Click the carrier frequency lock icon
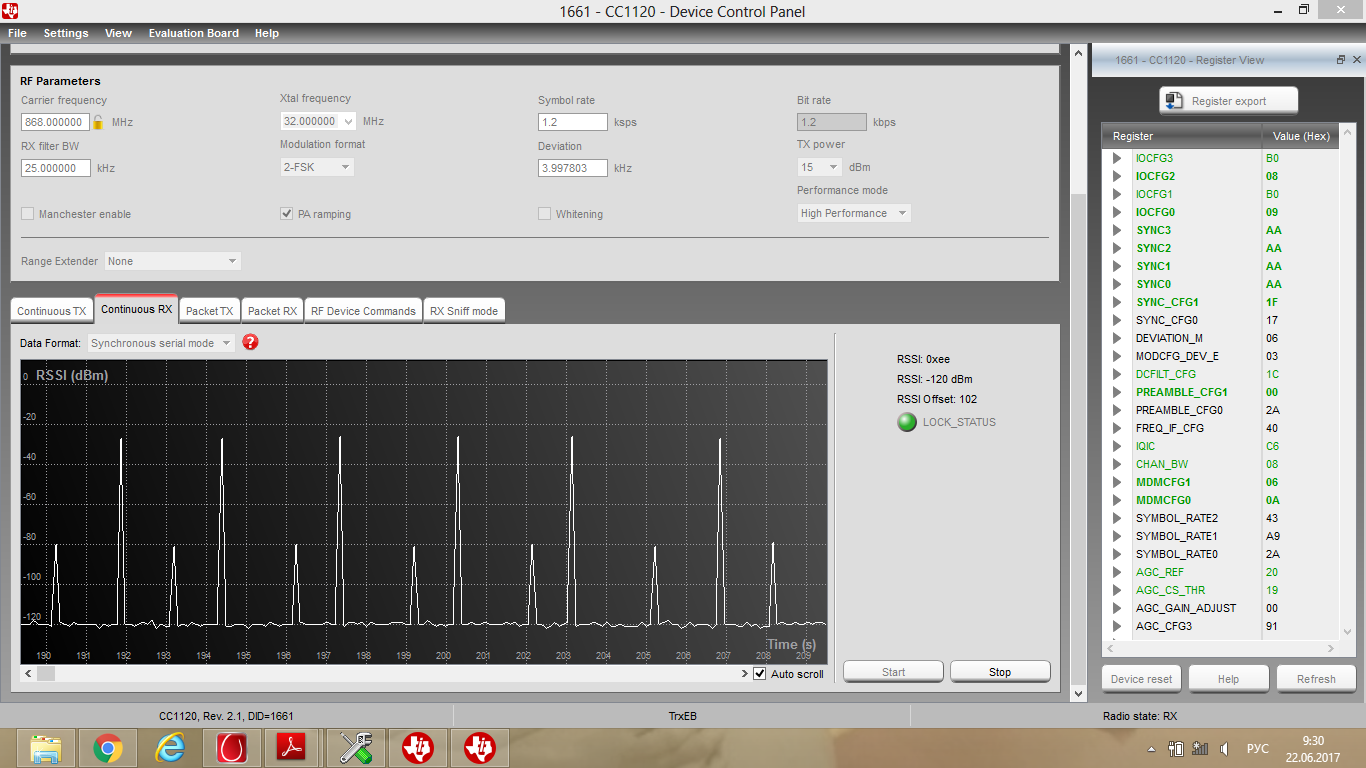 tap(98, 122)
